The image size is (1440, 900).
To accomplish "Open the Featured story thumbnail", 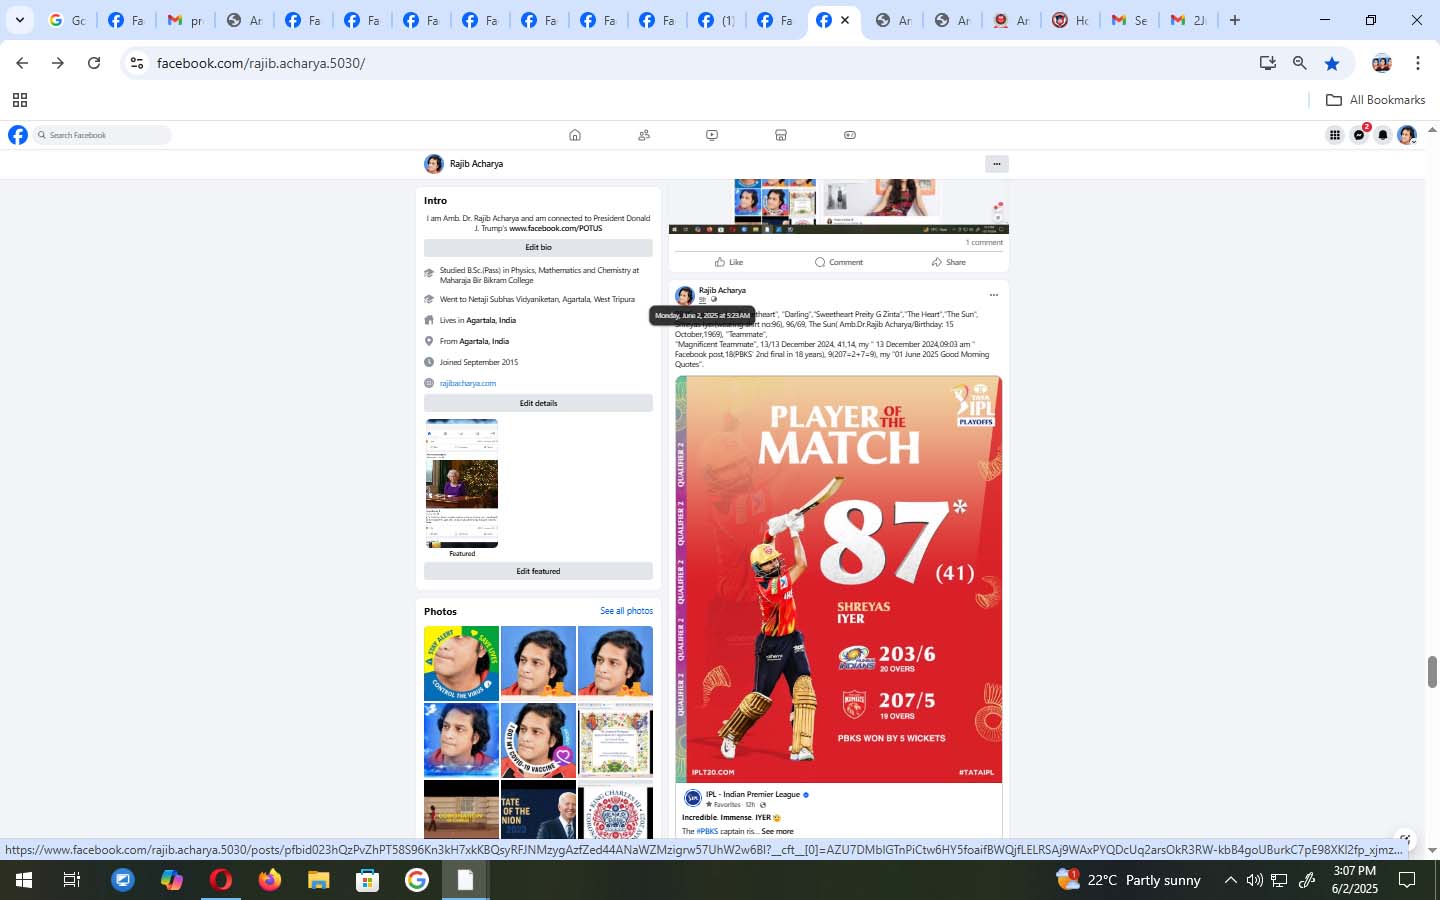I will click(x=462, y=483).
